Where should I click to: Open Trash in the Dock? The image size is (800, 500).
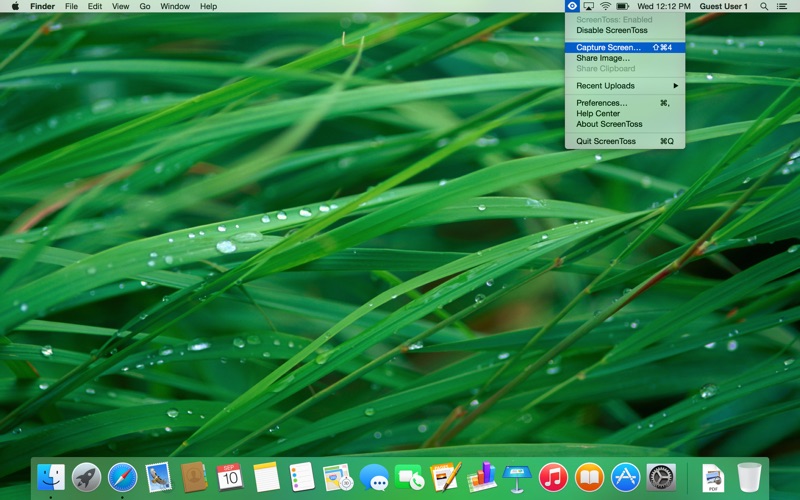pyautogui.click(x=749, y=477)
